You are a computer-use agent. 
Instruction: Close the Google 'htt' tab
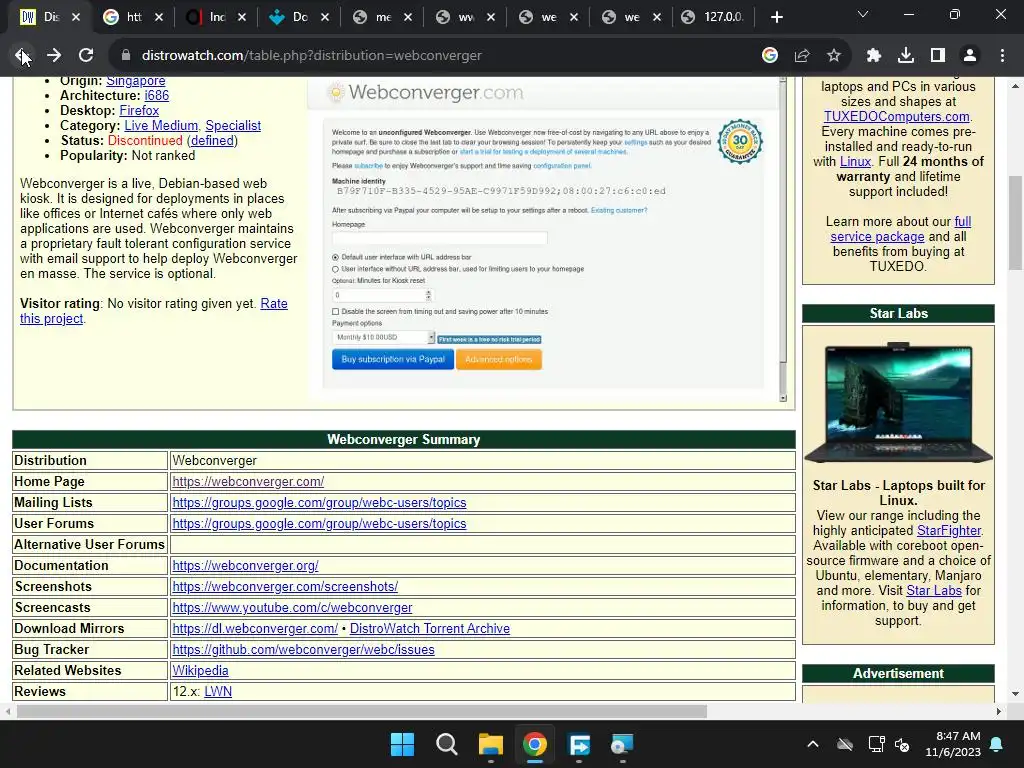tap(159, 17)
